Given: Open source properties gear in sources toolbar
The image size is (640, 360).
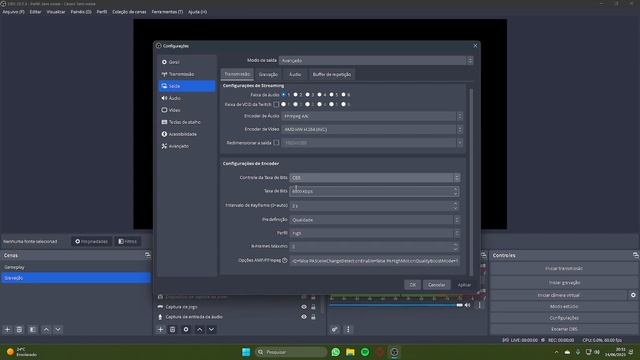Looking at the screenshot, I should (x=186, y=329).
